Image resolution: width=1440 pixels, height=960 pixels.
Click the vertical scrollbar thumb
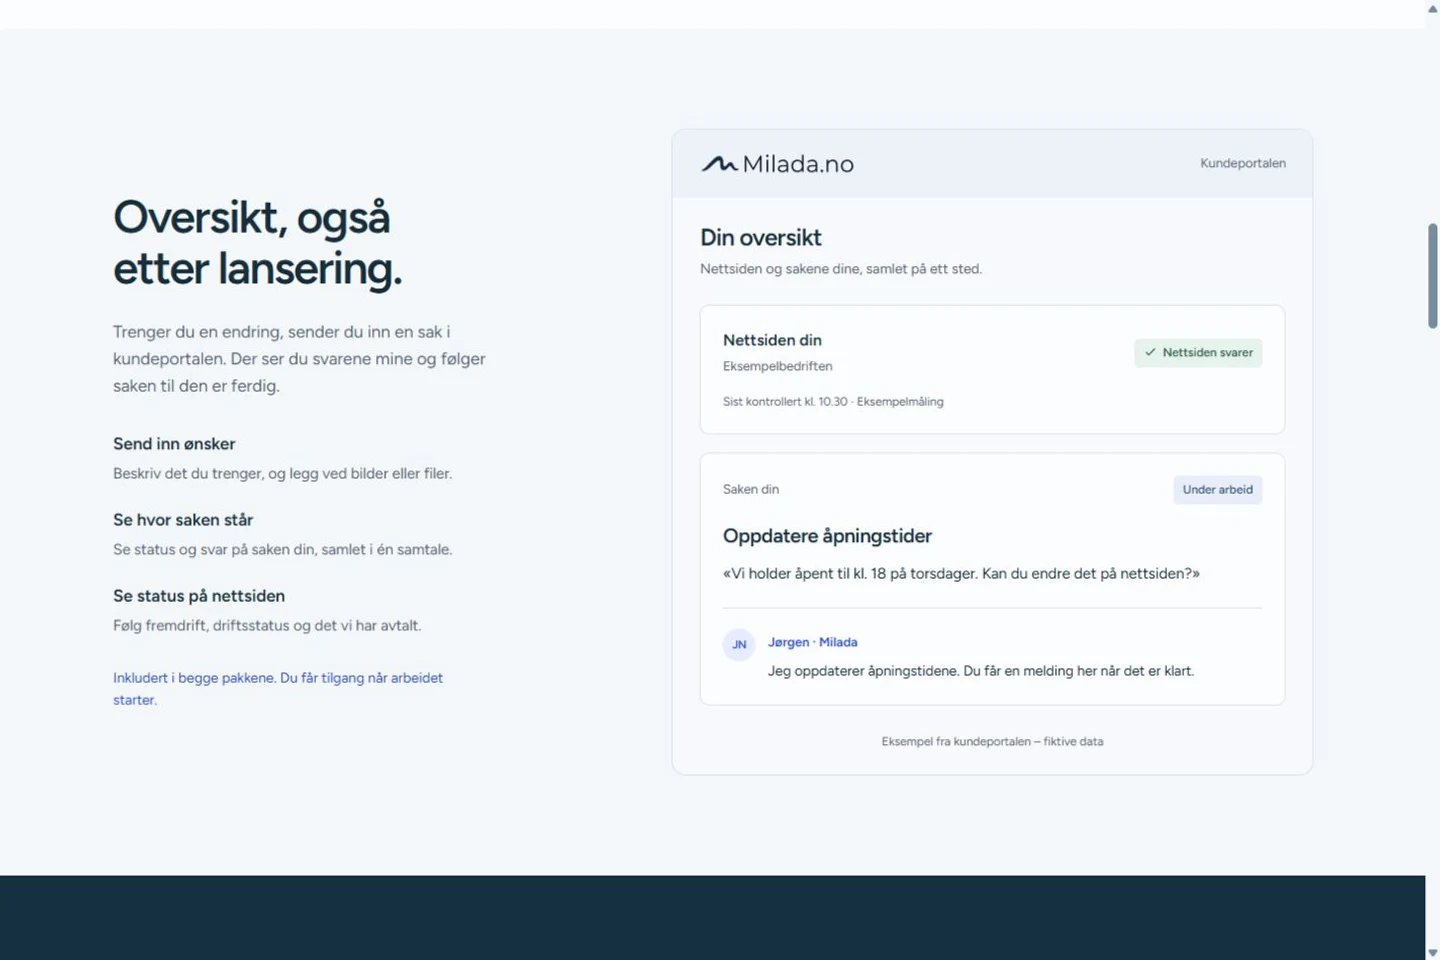(x=1432, y=276)
